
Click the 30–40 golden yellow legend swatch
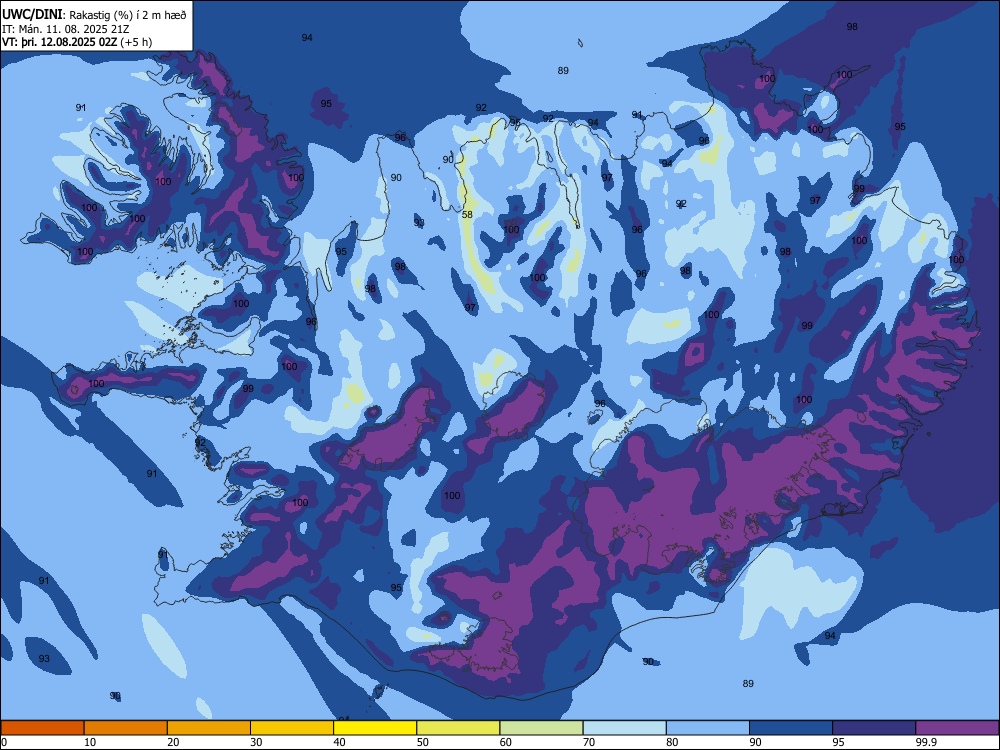click(292, 728)
